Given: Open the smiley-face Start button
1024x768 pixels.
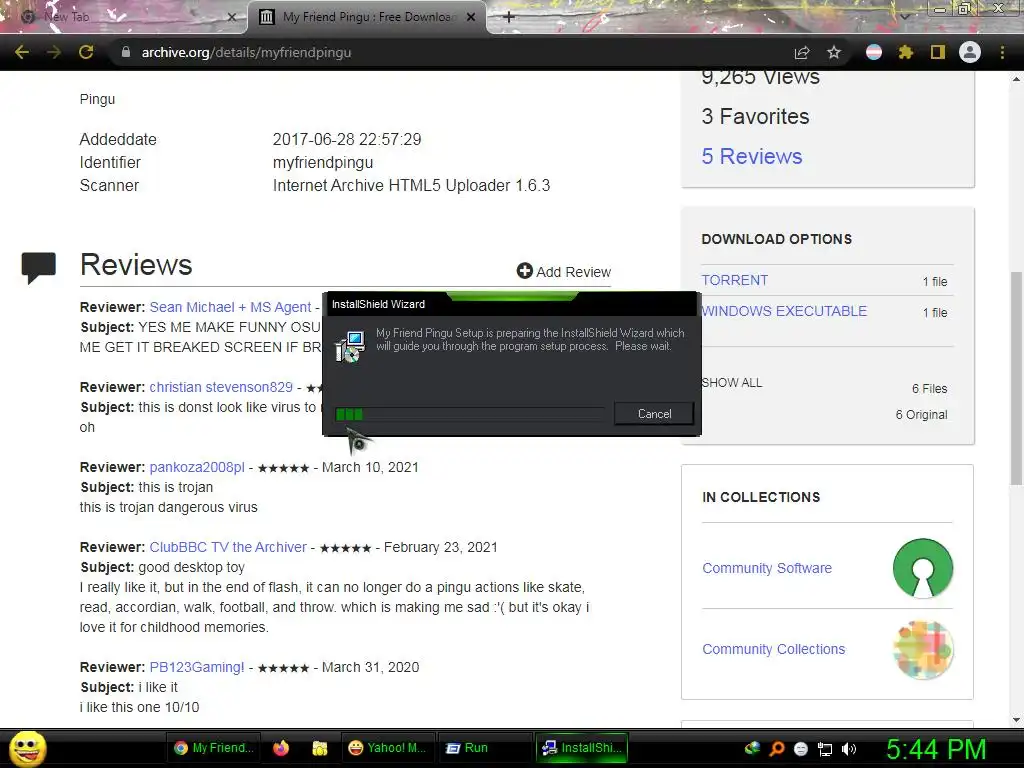Looking at the screenshot, I should pos(27,748).
